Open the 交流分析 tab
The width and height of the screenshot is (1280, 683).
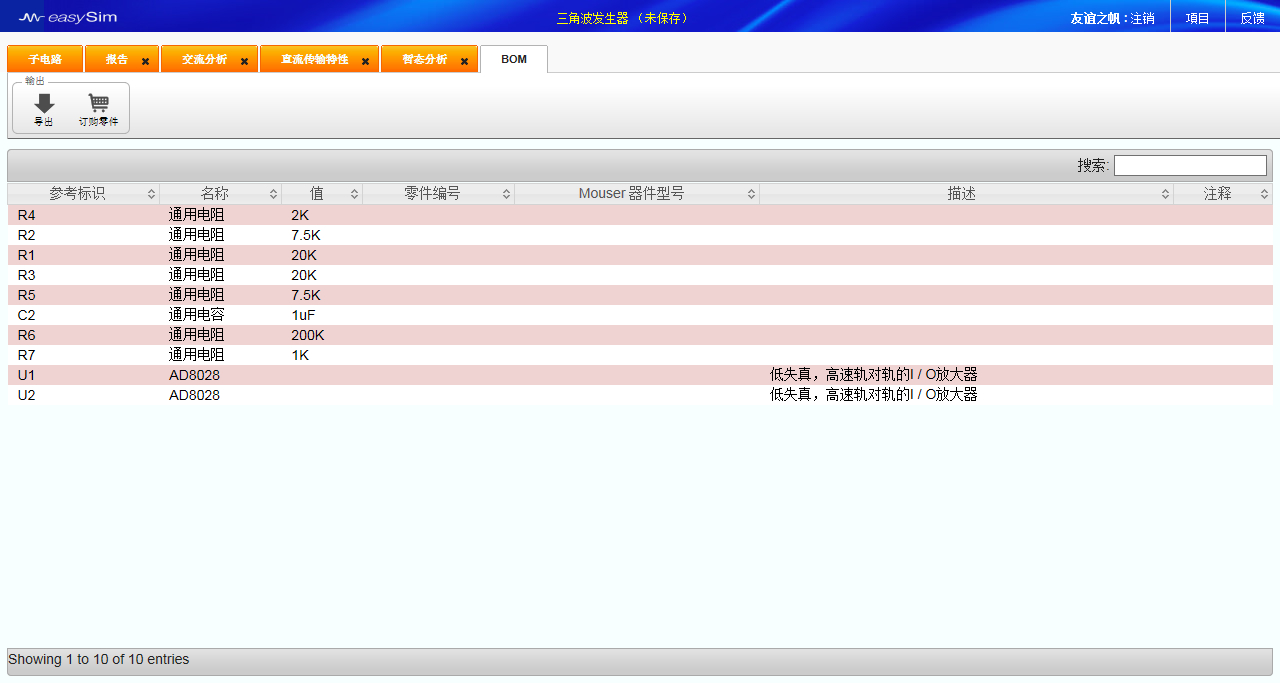[204, 59]
